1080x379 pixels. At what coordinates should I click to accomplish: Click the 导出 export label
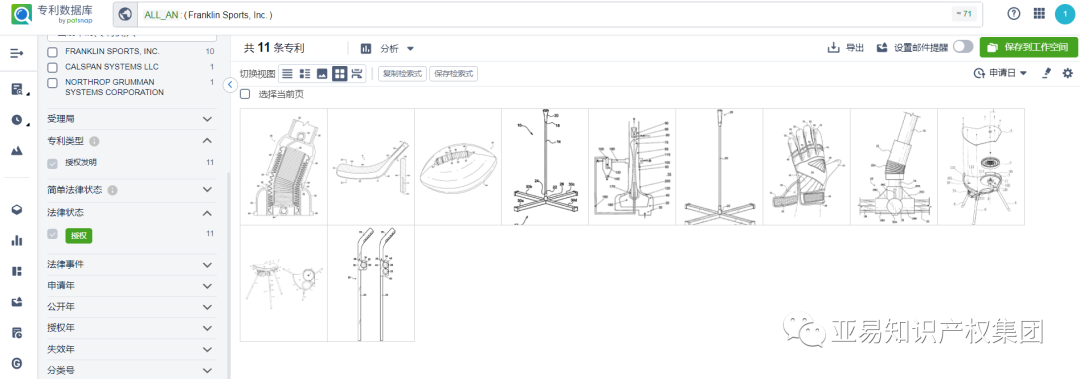pyautogui.click(x=855, y=48)
